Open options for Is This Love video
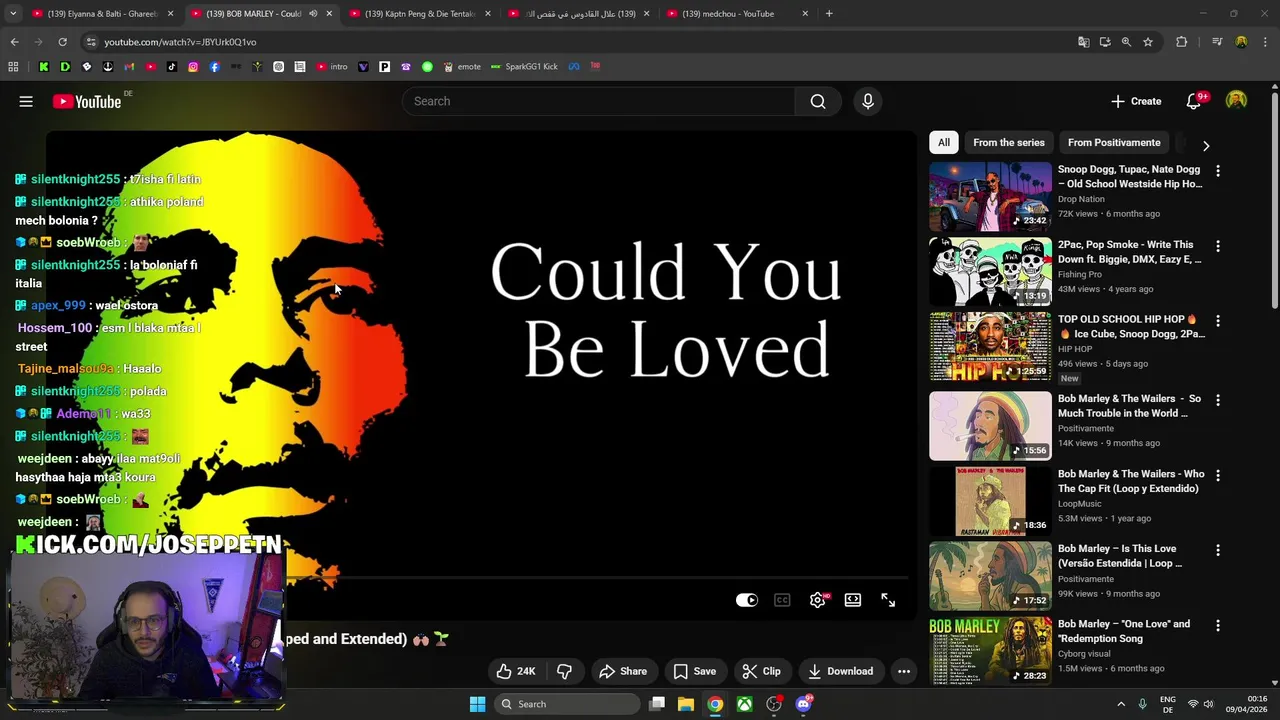The height and width of the screenshot is (720, 1280). [1217, 550]
